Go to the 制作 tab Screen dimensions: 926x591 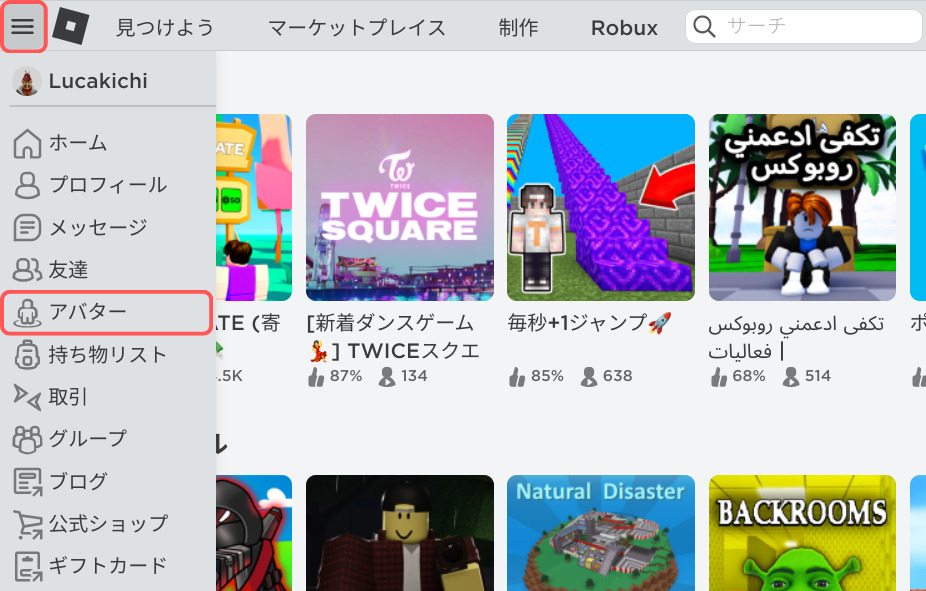coord(519,27)
